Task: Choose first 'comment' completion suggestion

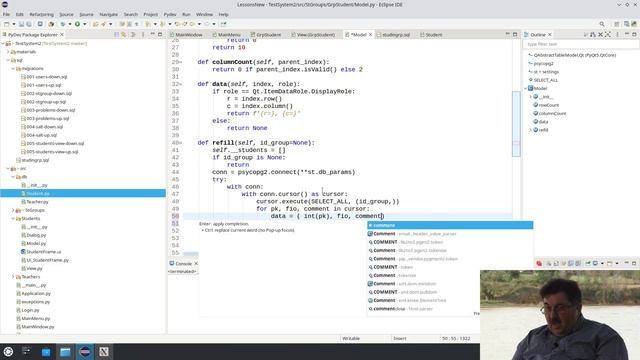Action: click(x=450, y=225)
